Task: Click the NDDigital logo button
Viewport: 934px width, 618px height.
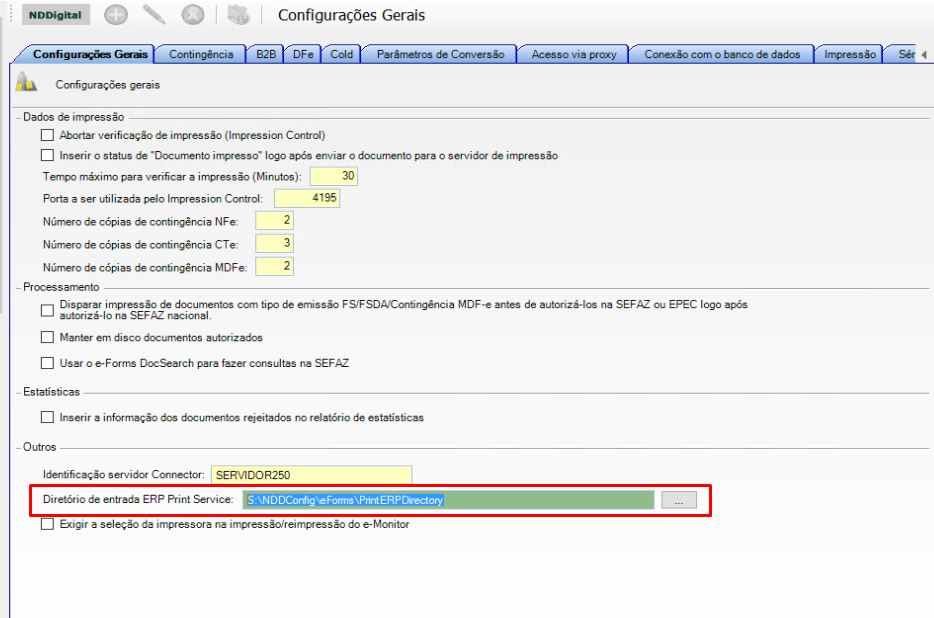Action: point(57,15)
